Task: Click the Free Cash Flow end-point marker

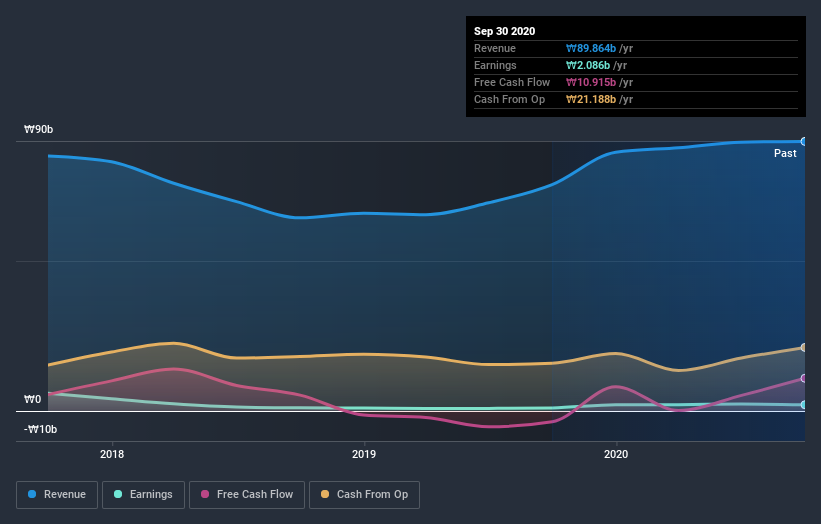Action: [x=804, y=378]
